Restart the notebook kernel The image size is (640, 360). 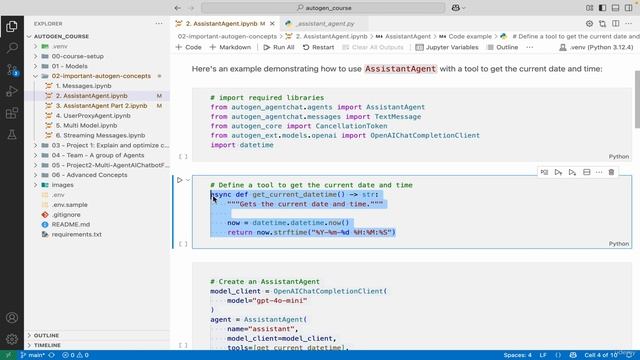(318, 47)
